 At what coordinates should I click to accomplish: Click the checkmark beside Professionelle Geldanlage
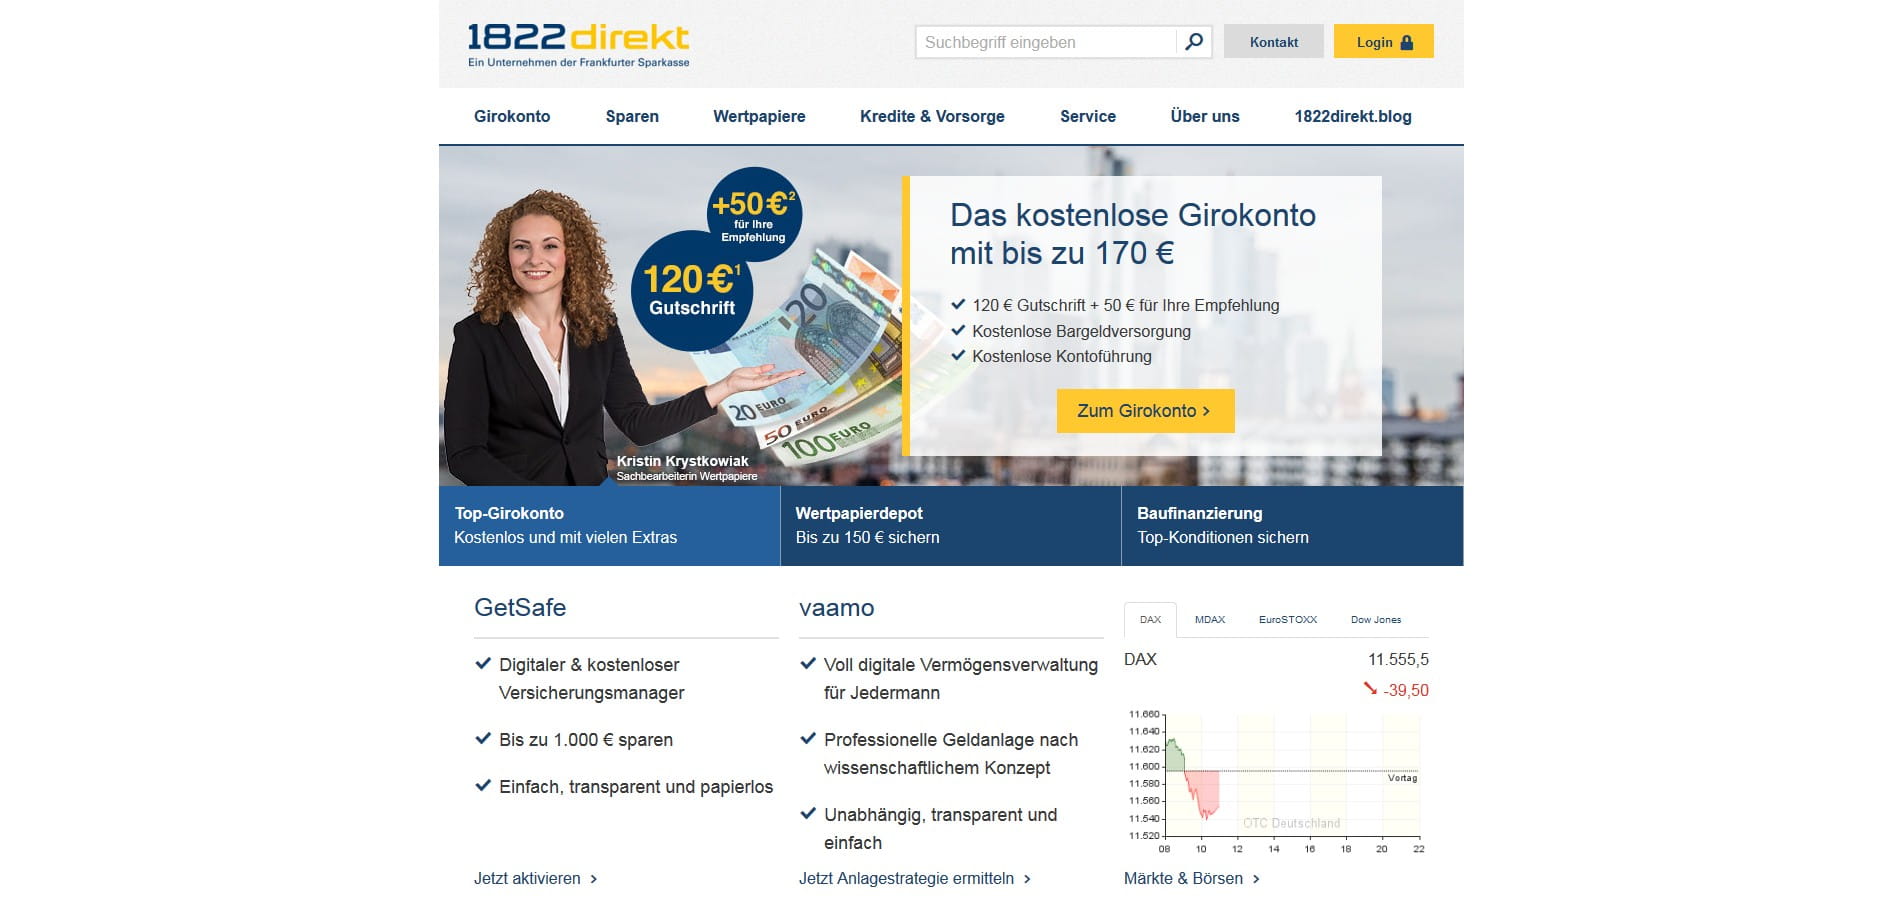pos(808,739)
